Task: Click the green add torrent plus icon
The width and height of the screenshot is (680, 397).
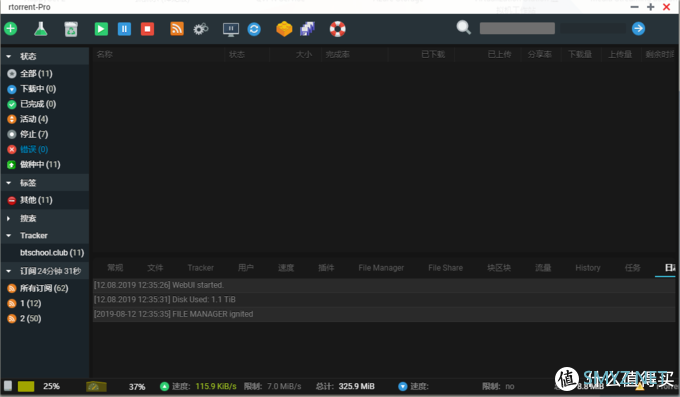Action: (10, 29)
